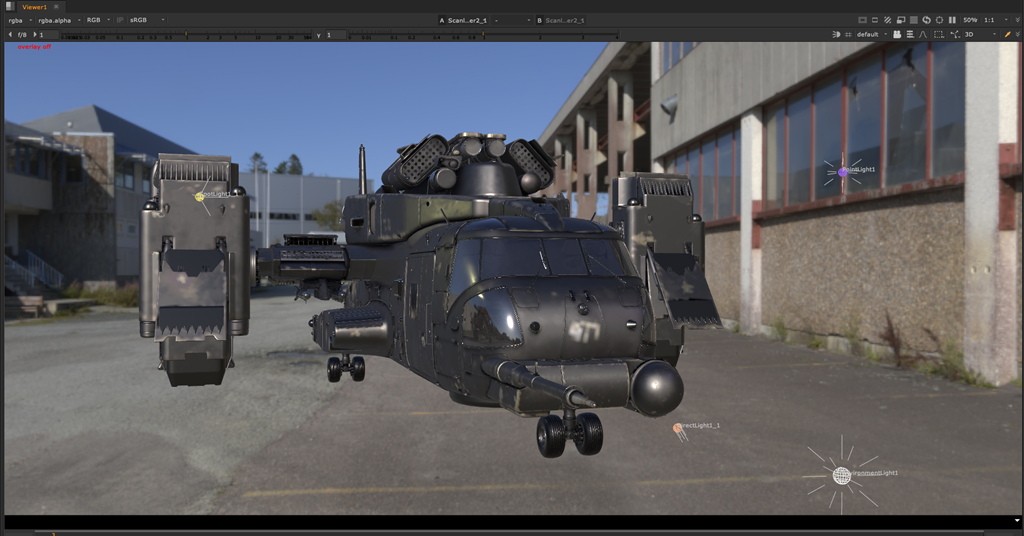Click the stacked lines icon beside camera lock
The height and width of the screenshot is (536, 1024).
tap(910, 35)
